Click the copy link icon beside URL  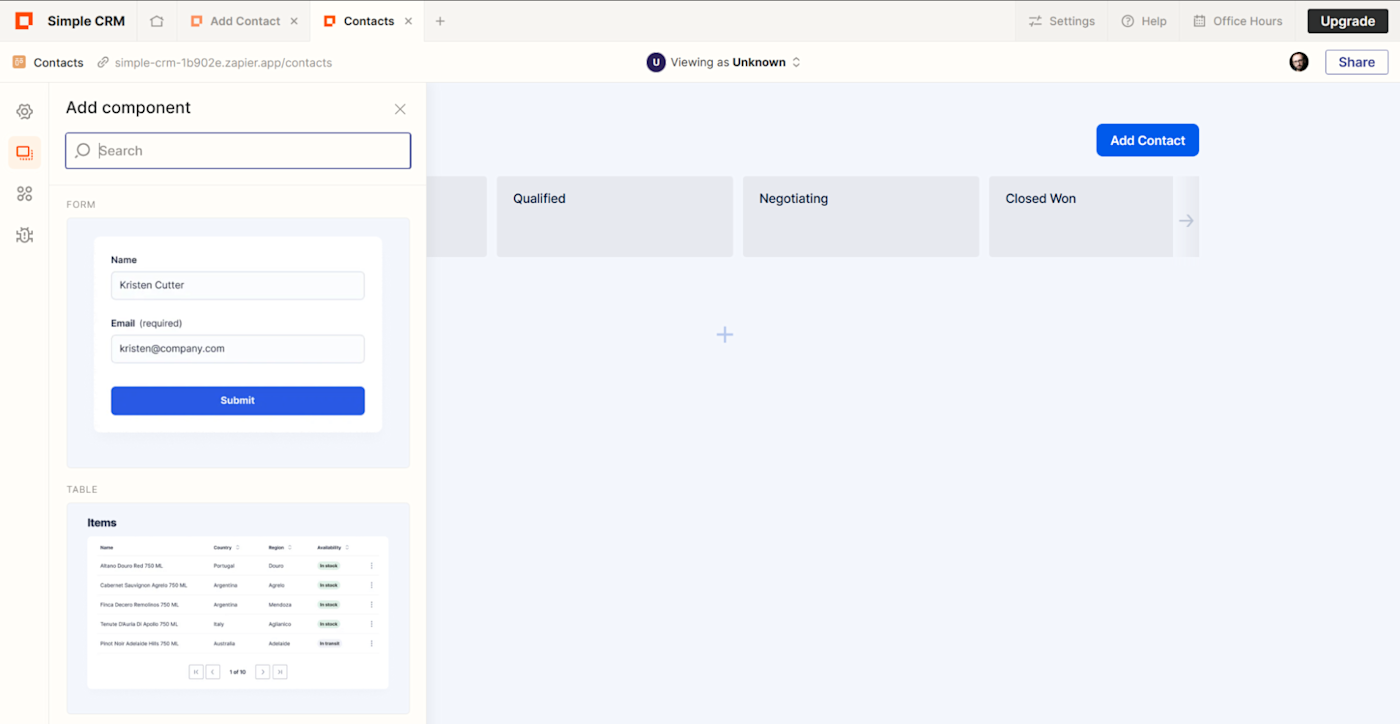point(102,62)
